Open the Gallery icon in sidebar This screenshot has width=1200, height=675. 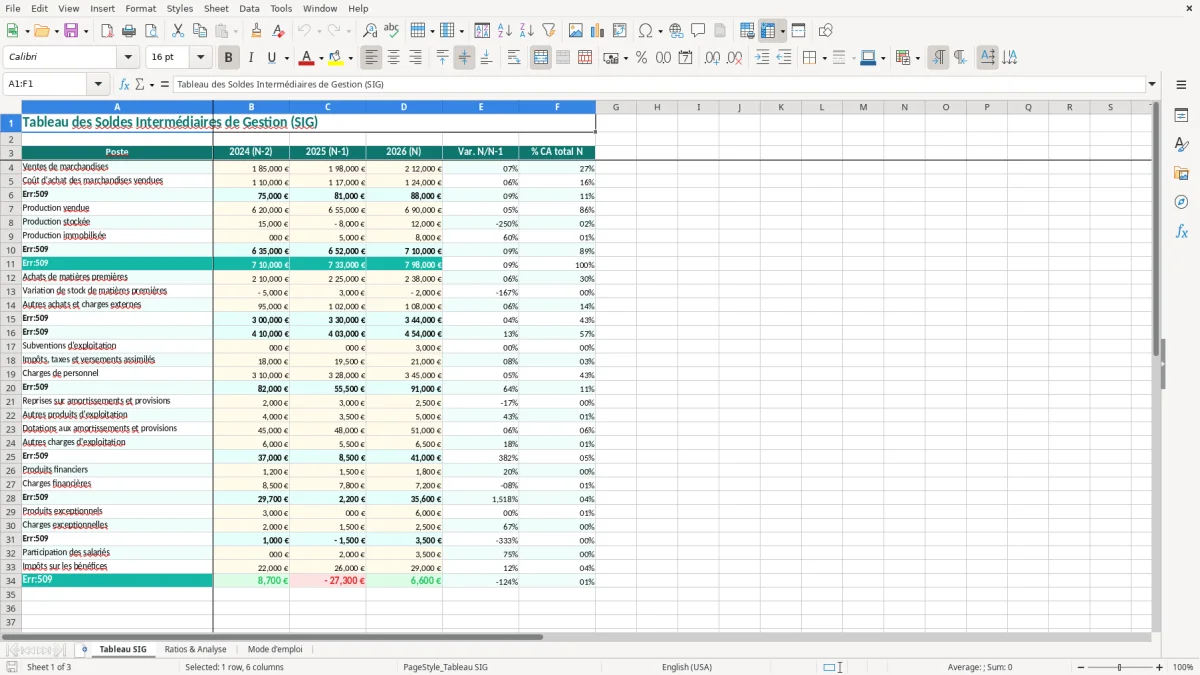(1181, 173)
